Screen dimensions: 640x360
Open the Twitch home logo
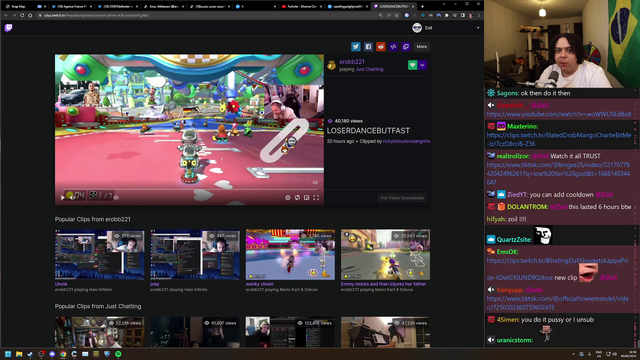[8, 28]
